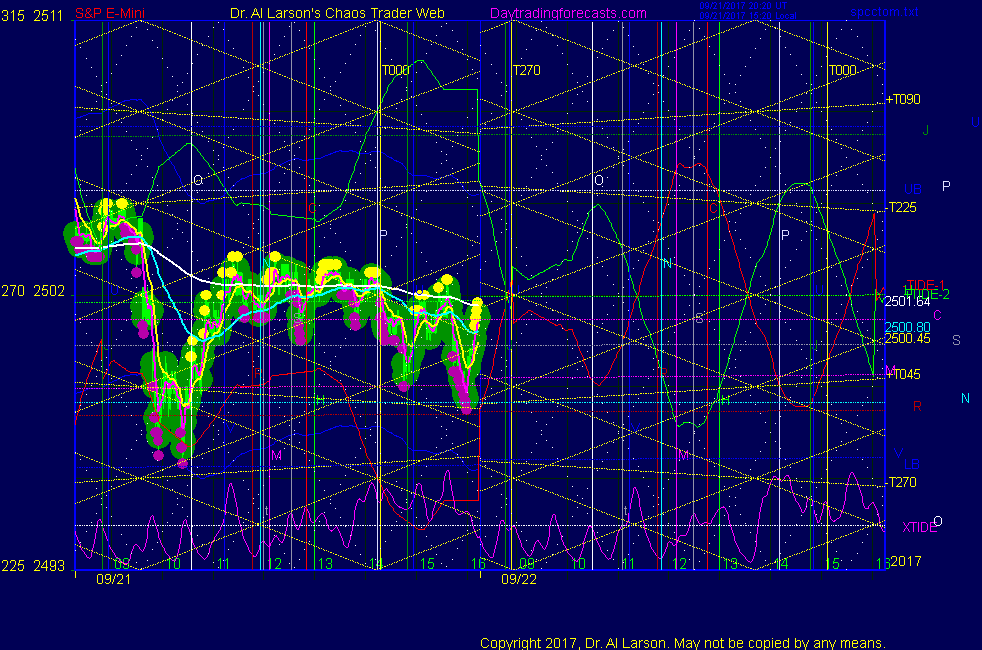This screenshot has width=982, height=650.
Task: Click the "09/21/2017 20:20 UT" timestamp
Action: coord(743,6)
